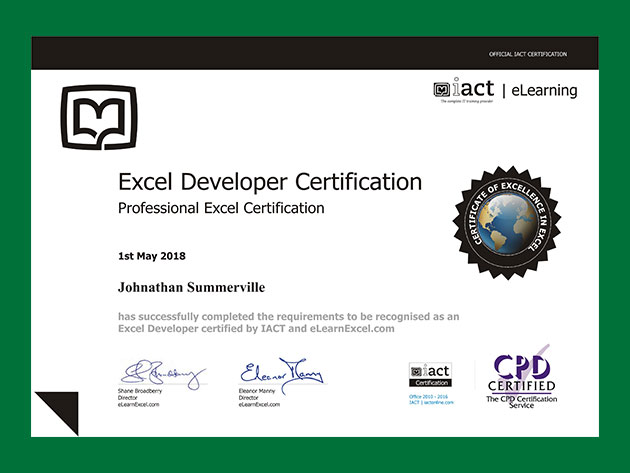Click the iact Certification badge
630x473 pixels.
pos(430,375)
